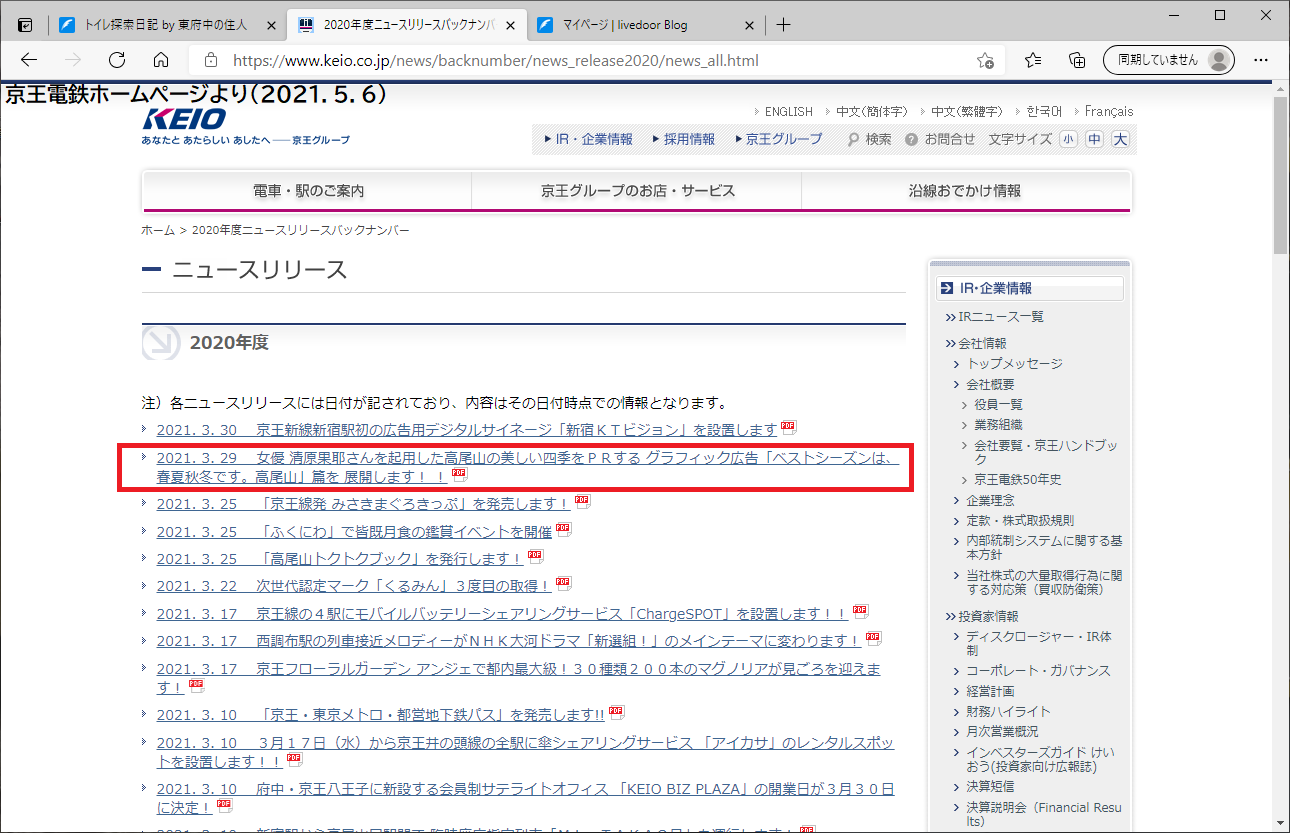Open 決算短信 sidebar item
This screenshot has width=1290, height=833.
pyautogui.click(x=990, y=786)
